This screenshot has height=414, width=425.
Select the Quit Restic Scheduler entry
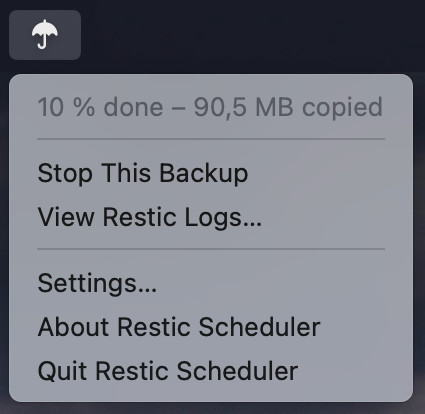click(x=211, y=371)
